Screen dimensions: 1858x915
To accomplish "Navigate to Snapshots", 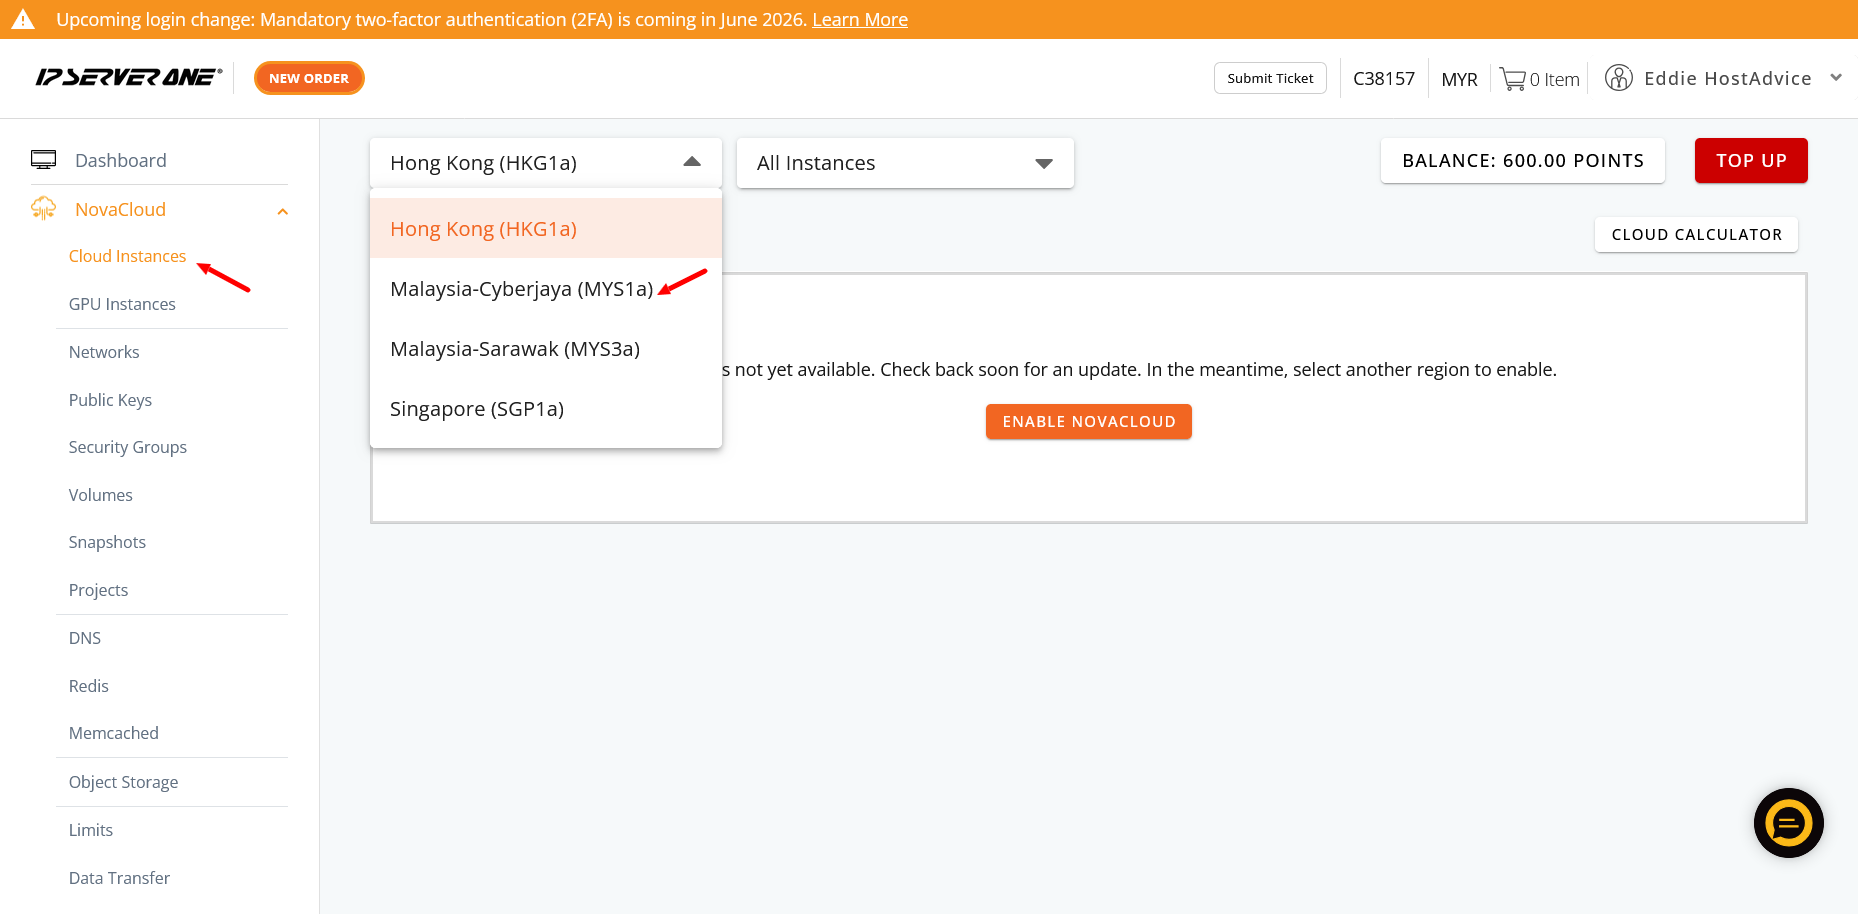I will 107,542.
